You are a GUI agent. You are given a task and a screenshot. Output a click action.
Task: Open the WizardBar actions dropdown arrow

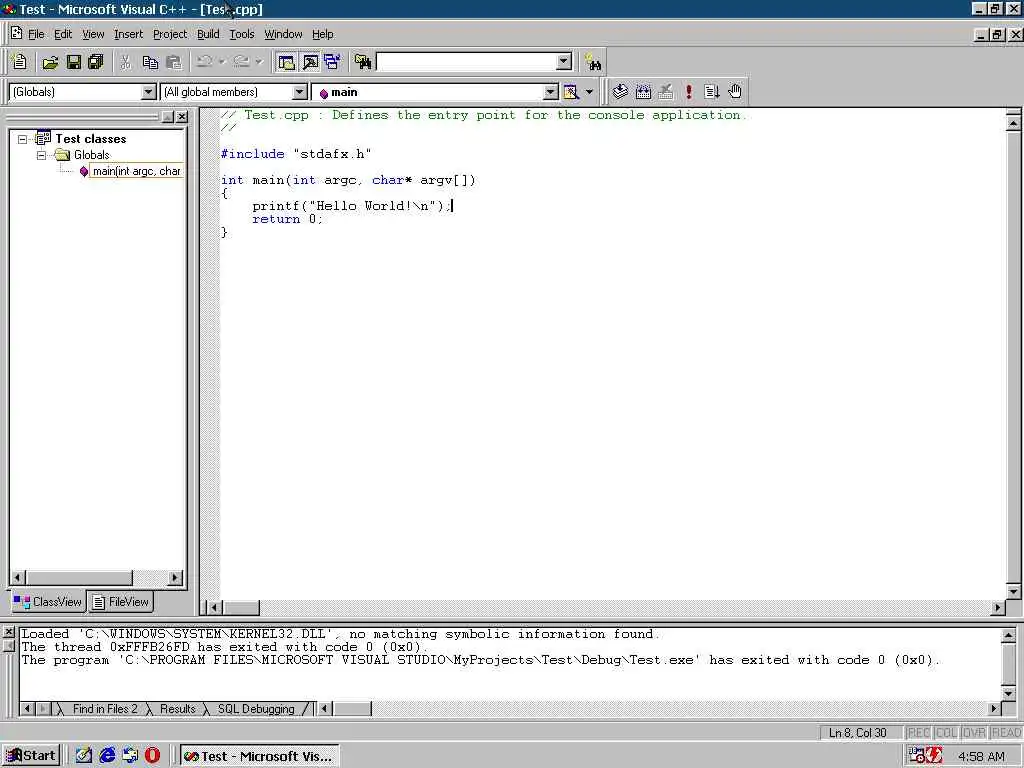(x=589, y=92)
